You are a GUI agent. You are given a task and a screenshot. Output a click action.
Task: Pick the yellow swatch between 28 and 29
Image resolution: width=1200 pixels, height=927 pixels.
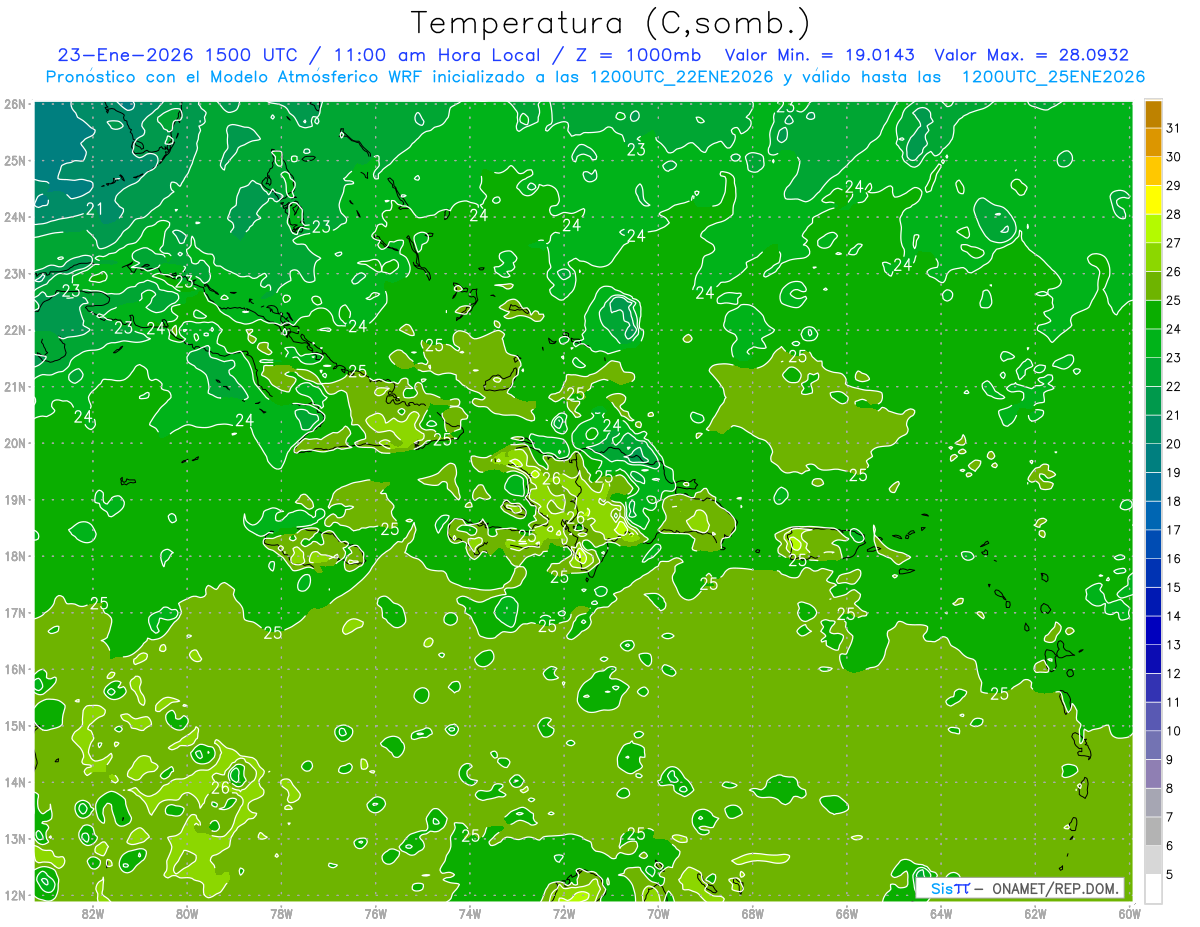1153,200
